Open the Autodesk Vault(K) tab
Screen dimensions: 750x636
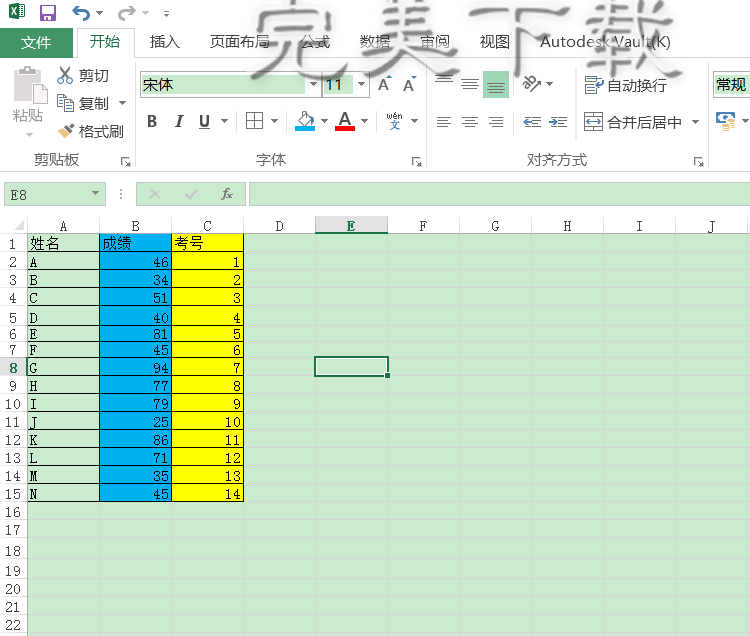click(606, 42)
